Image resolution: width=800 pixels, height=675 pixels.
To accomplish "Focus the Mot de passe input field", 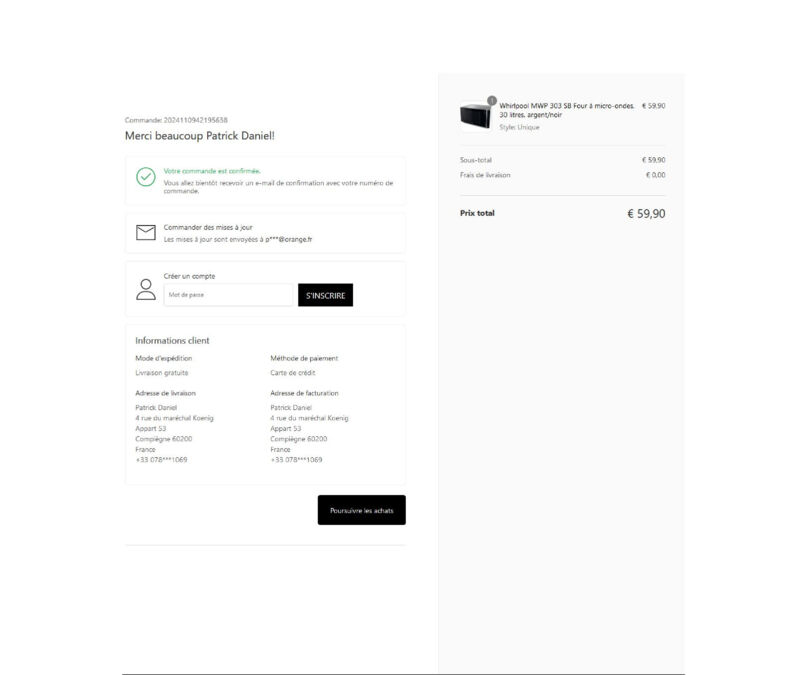I will (x=229, y=295).
